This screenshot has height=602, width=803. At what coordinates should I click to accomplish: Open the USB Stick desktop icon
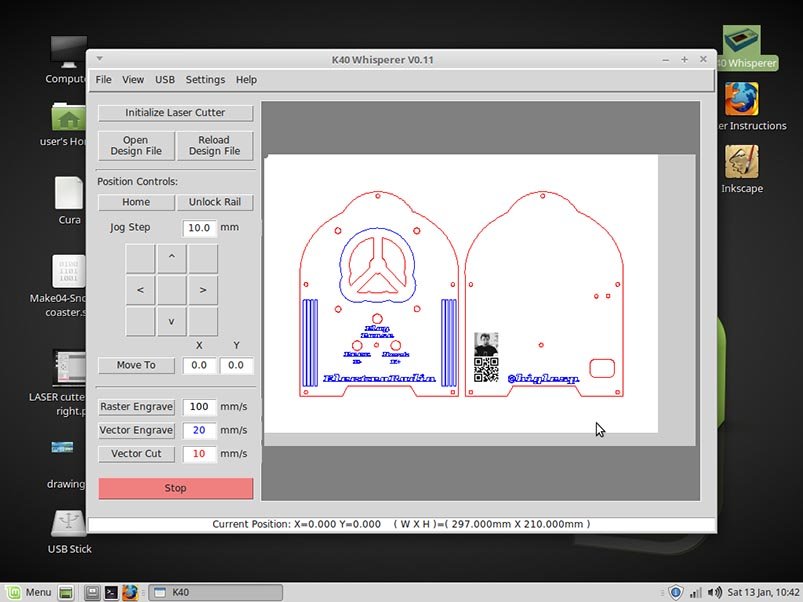tap(67, 520)
